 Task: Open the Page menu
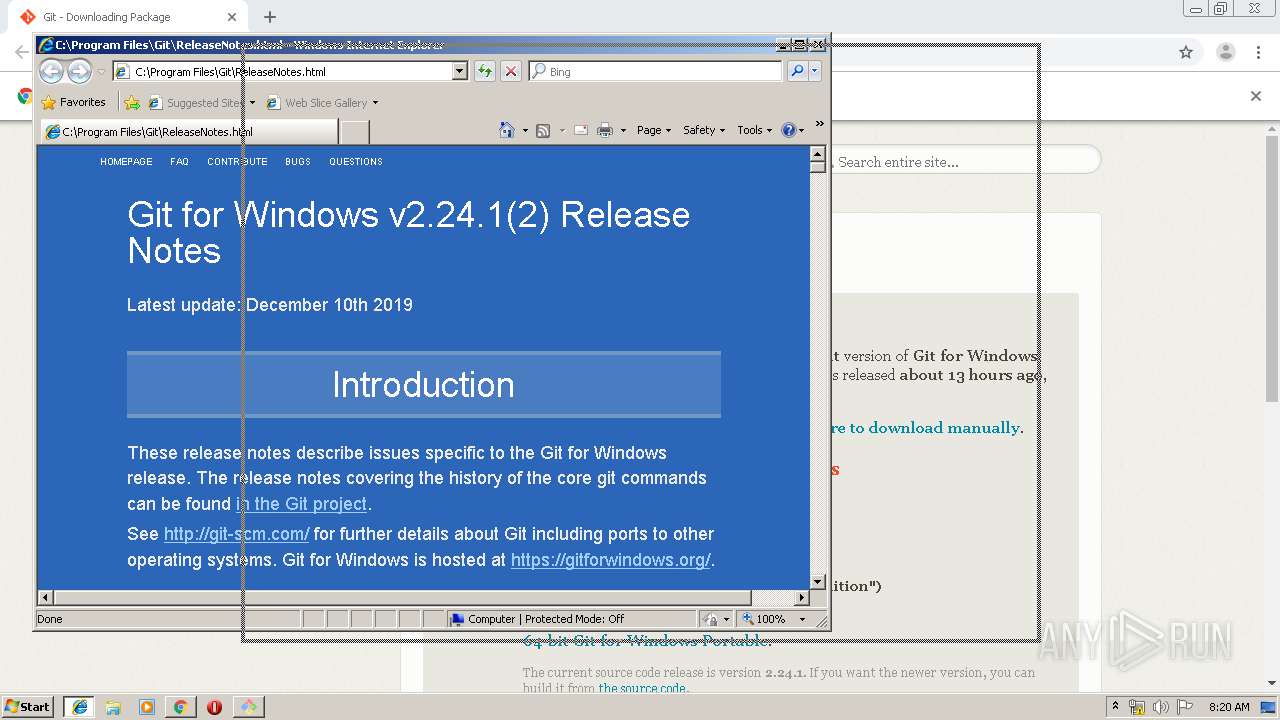(654, 130)
